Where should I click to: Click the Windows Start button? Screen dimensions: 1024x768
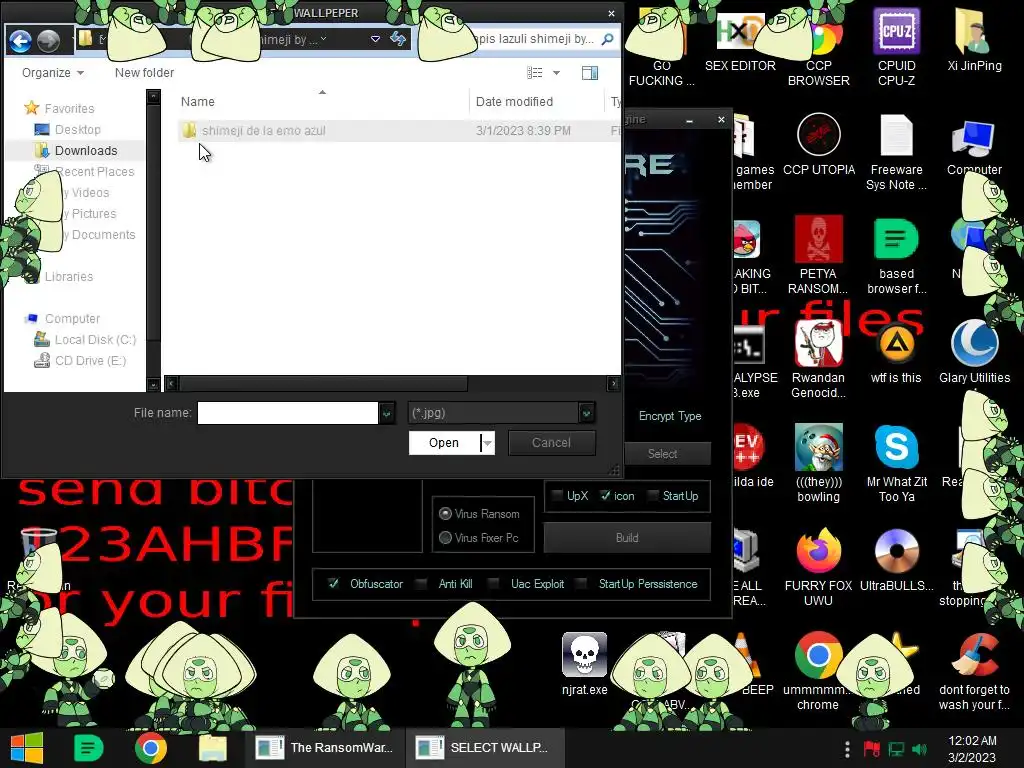tap(27, 748)
